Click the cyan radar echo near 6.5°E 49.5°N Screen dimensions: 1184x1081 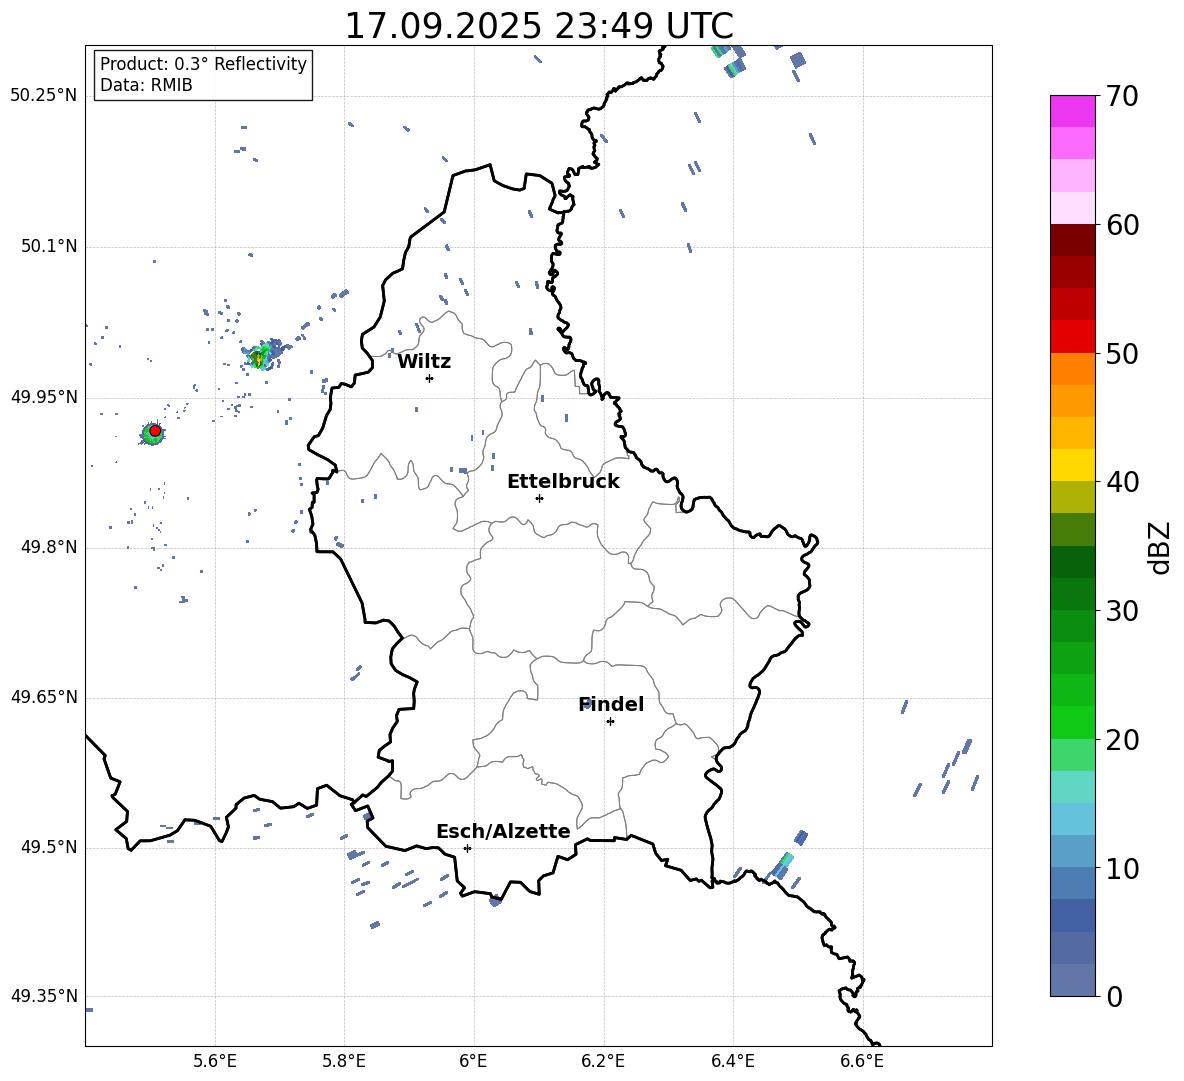783,865
